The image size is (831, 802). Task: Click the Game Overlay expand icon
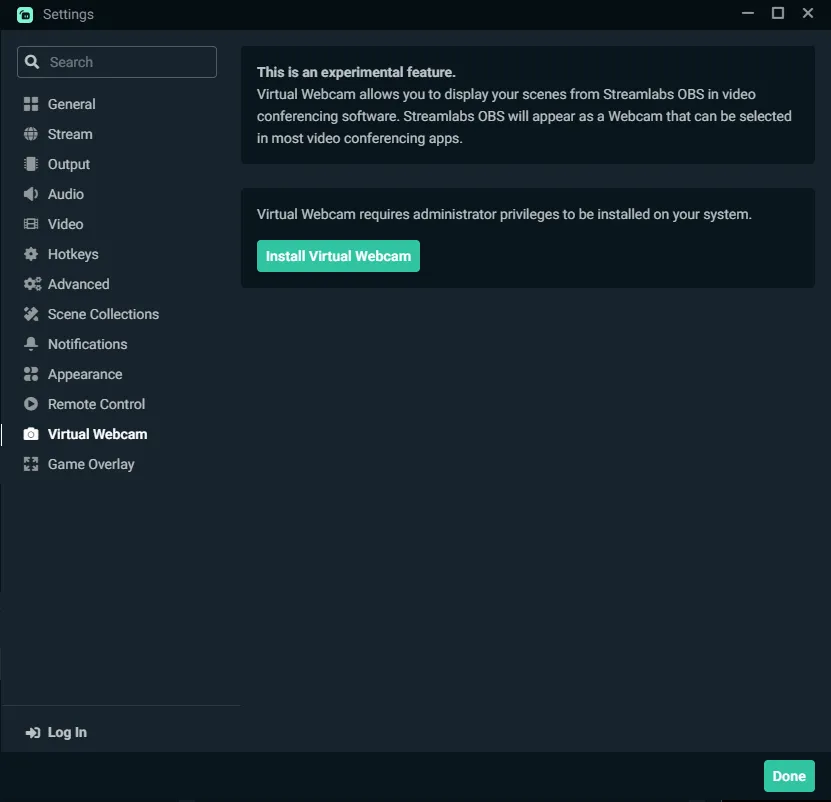pos(31,464)
